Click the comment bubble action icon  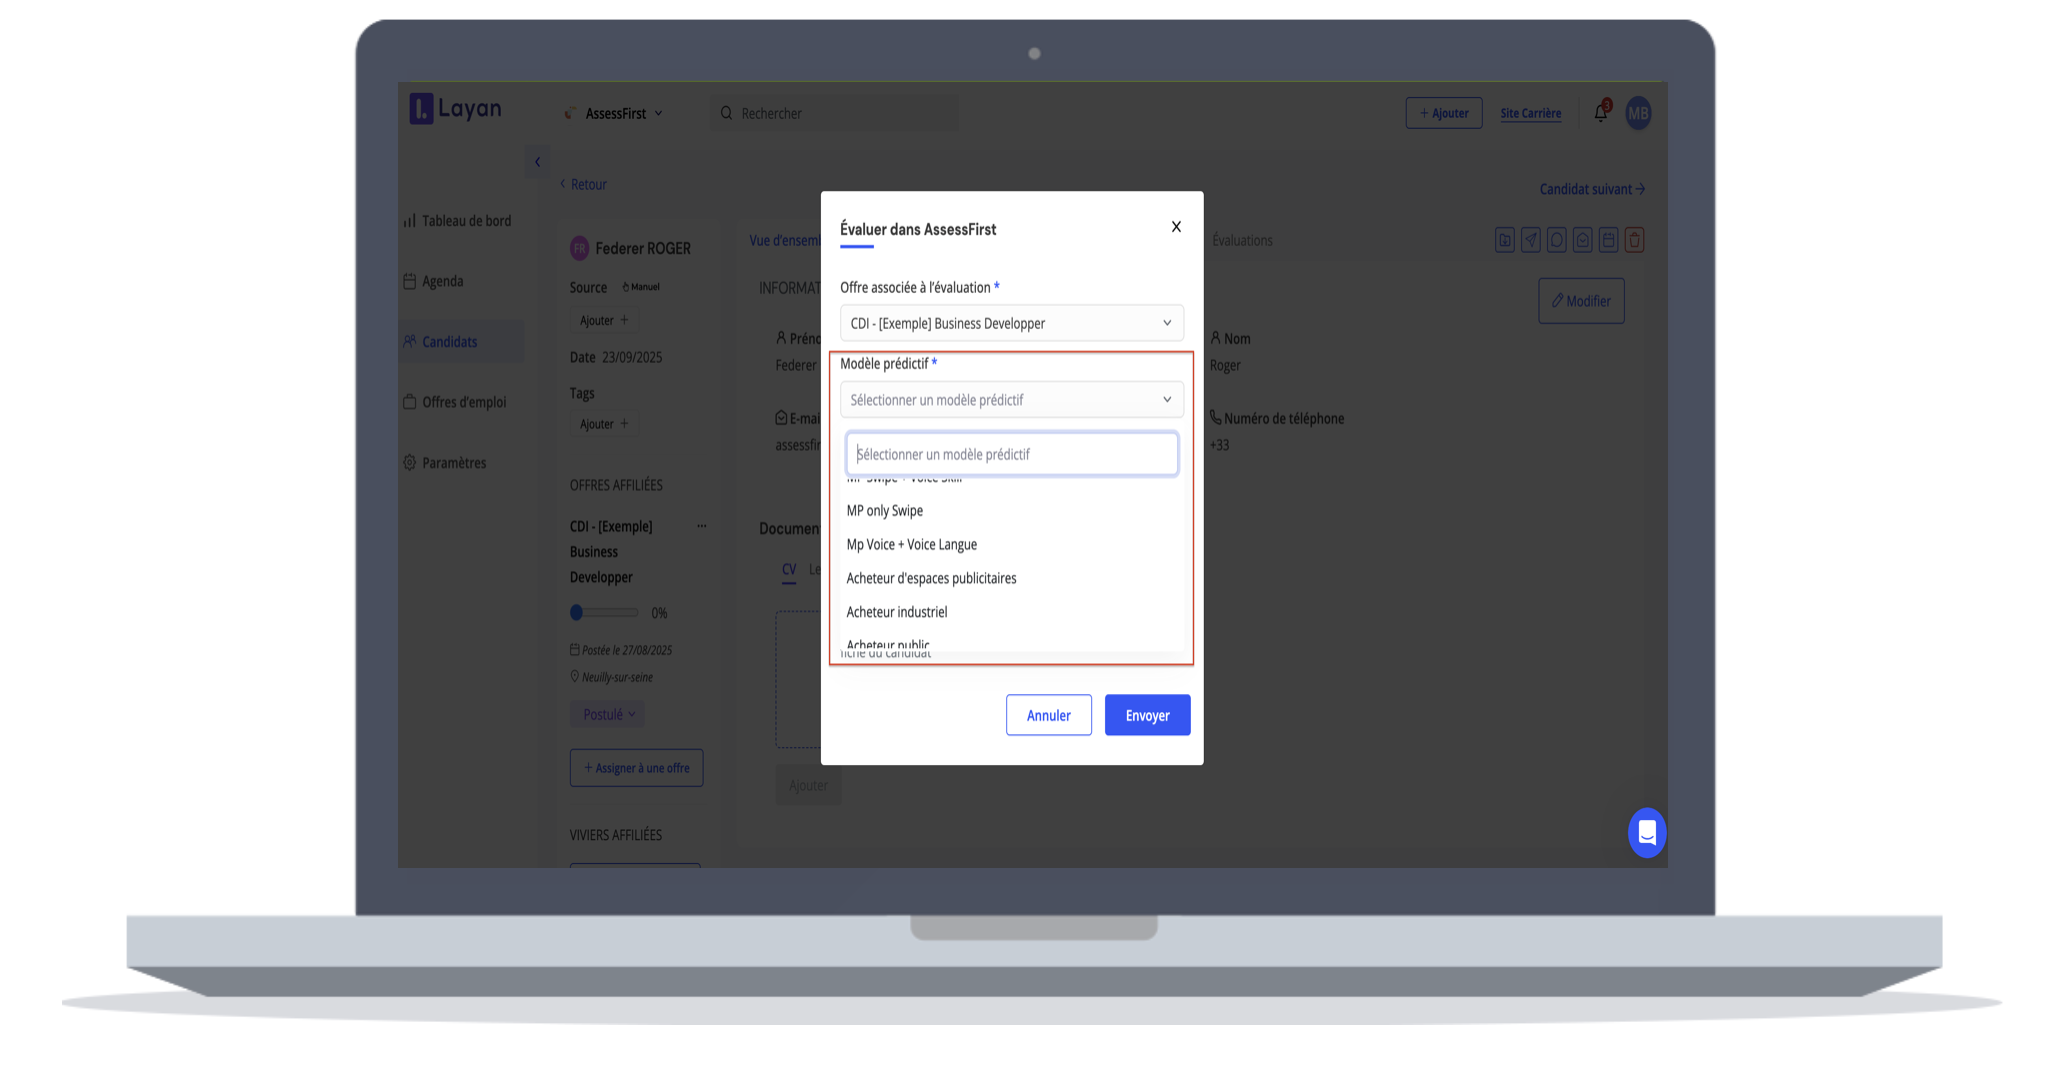click(1557, 240)
